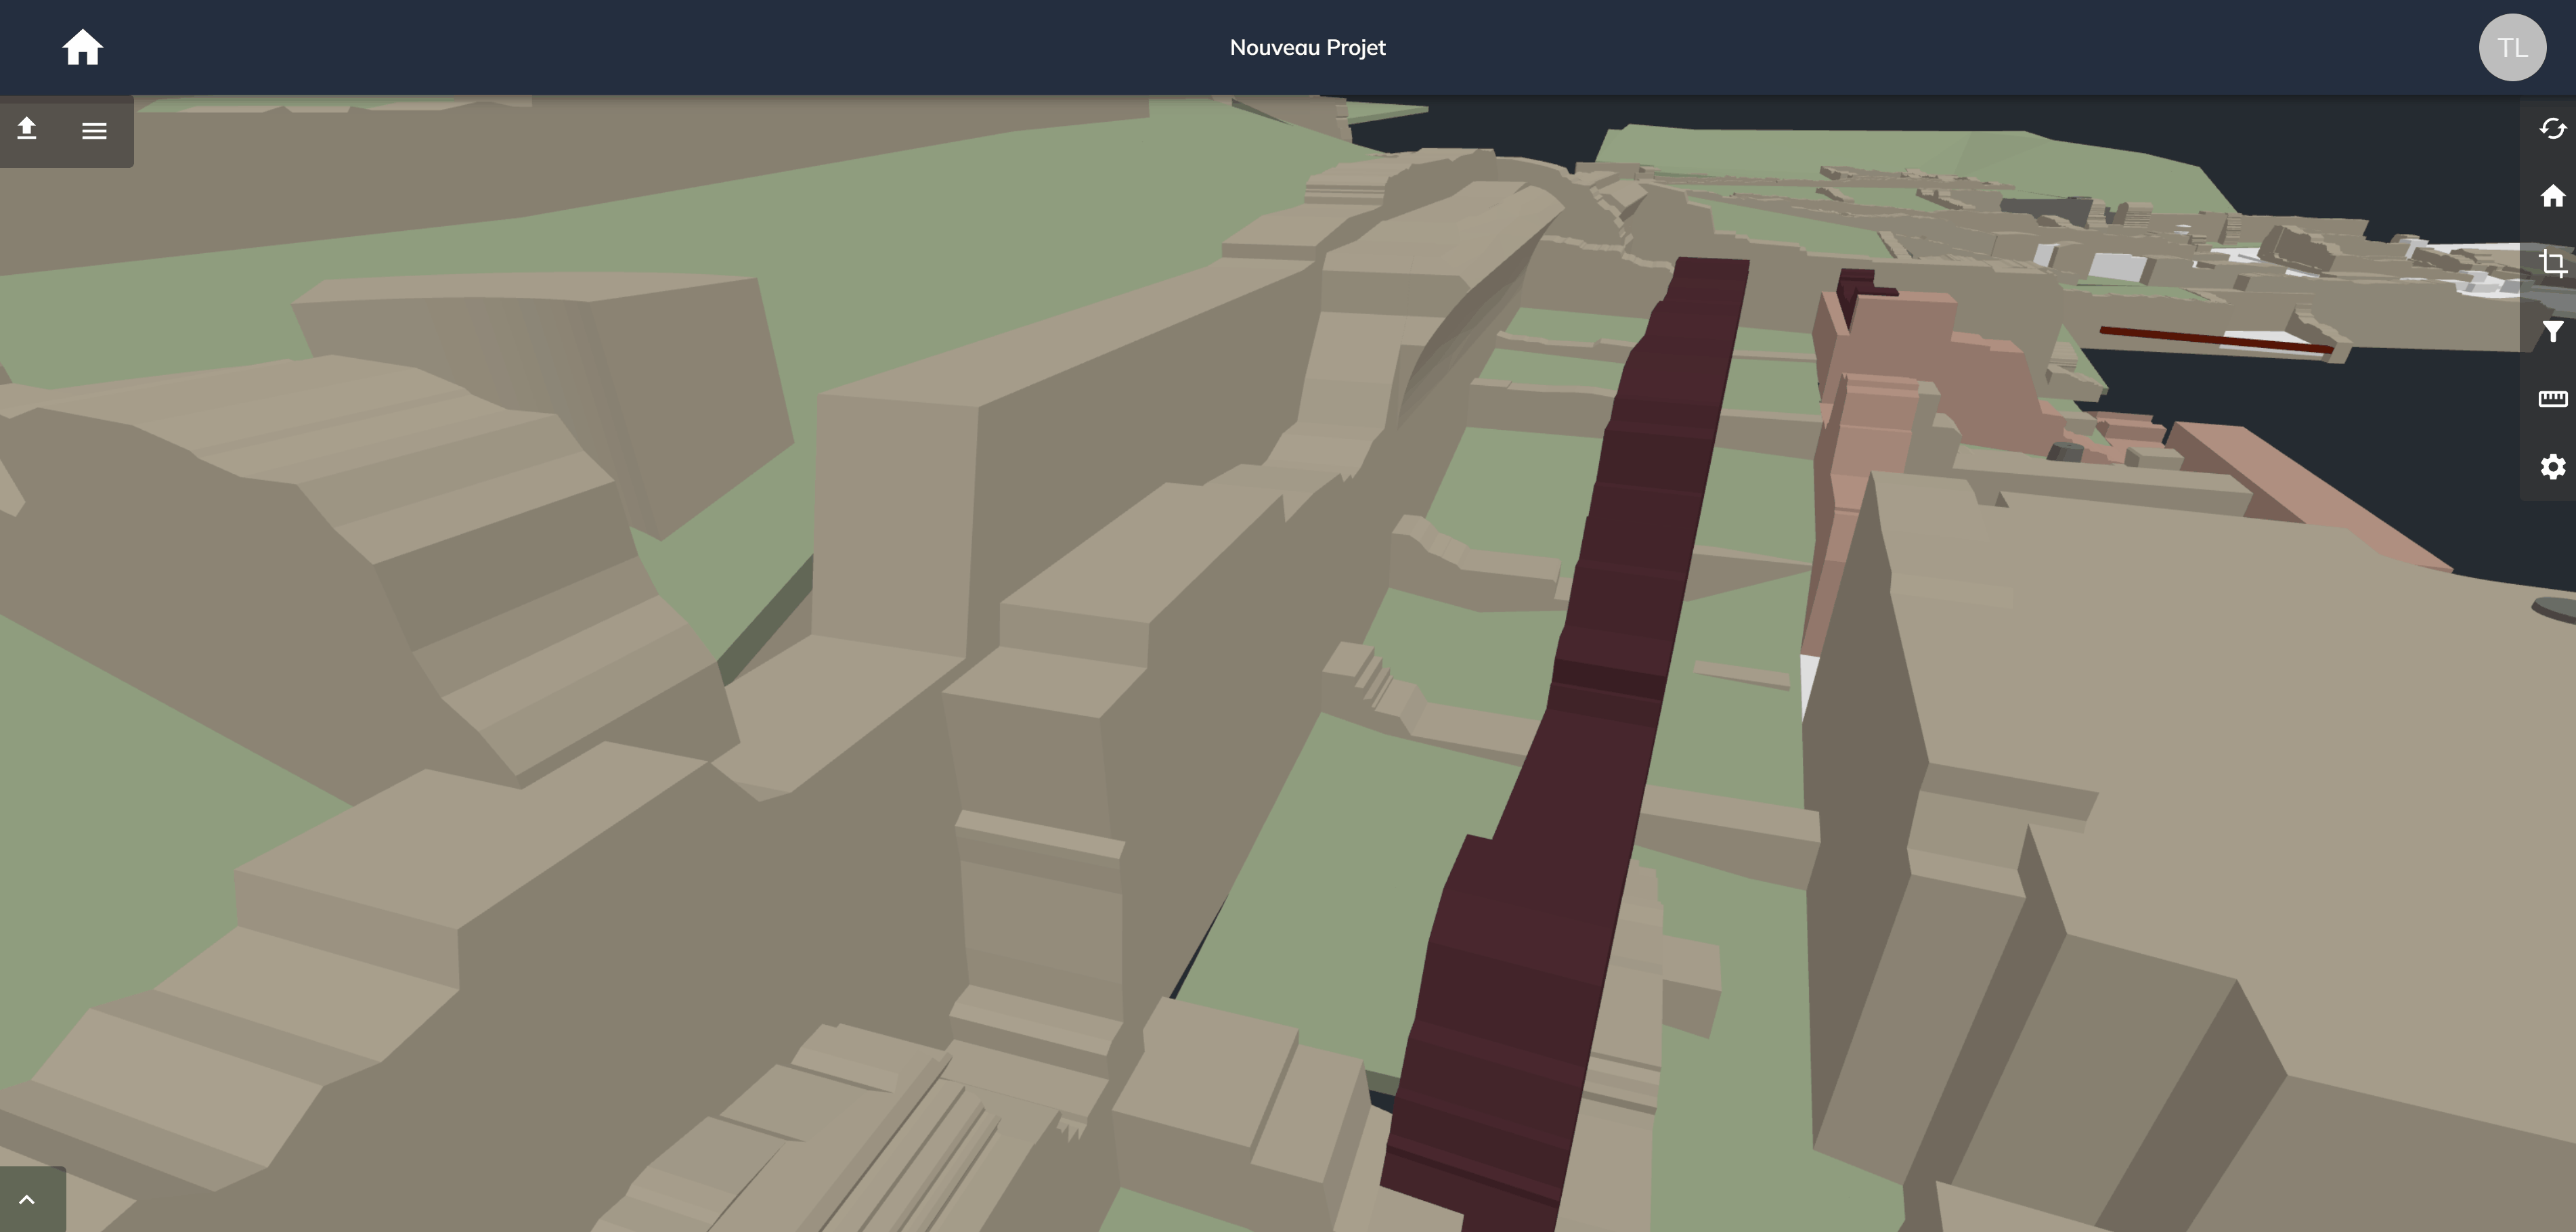Click the refresh/sync view icon
Viewport: 2576px width, 1232px height.
(2553, 128)
